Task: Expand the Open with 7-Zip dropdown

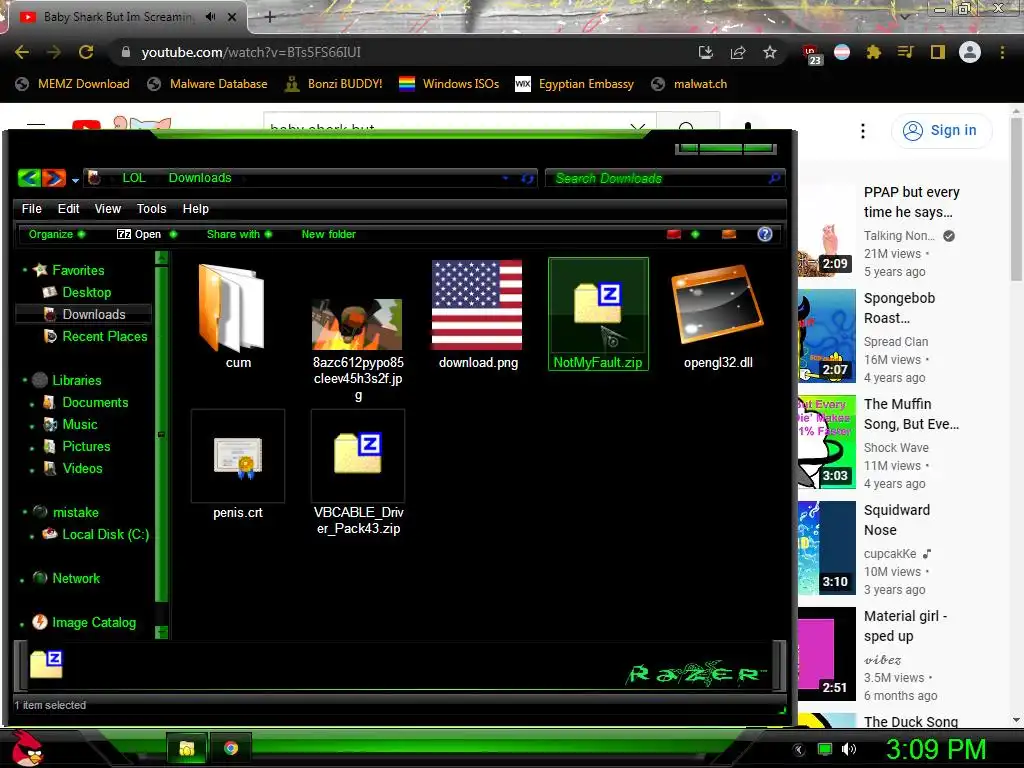Action: coord(173,234)
